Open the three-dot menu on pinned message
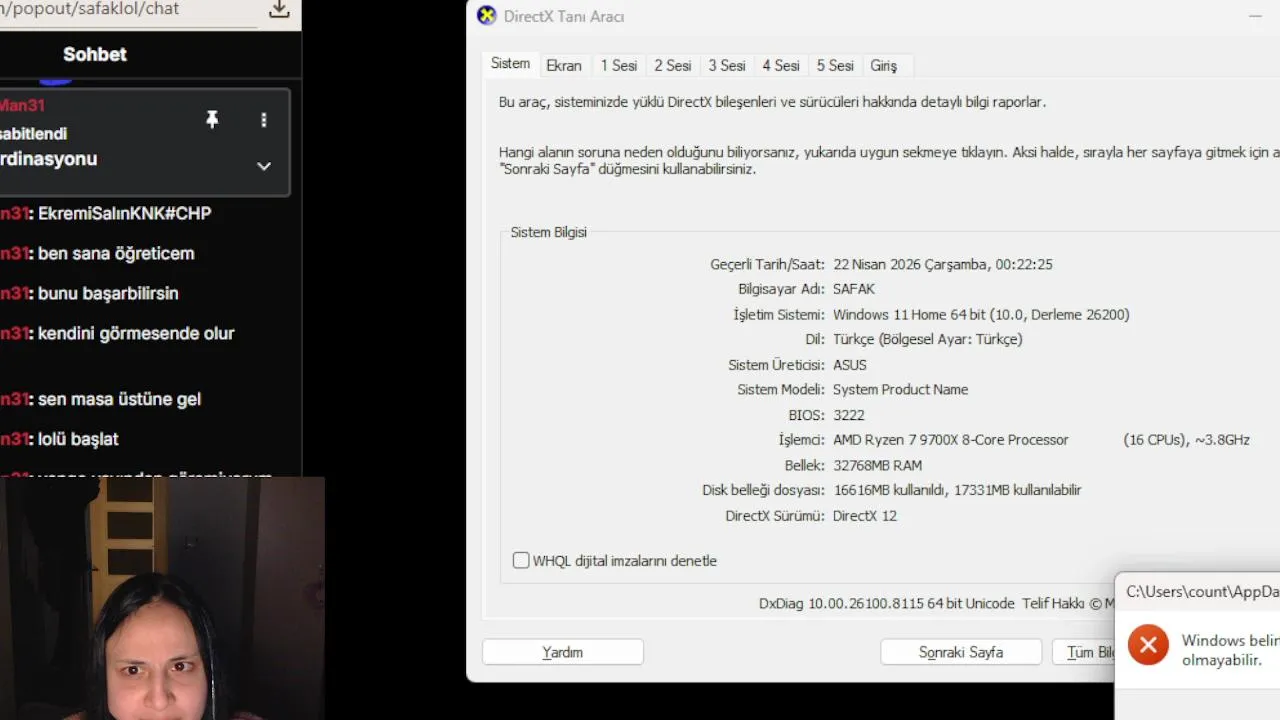The width and height of the screenshot is (1280, 720). point(264,120)
